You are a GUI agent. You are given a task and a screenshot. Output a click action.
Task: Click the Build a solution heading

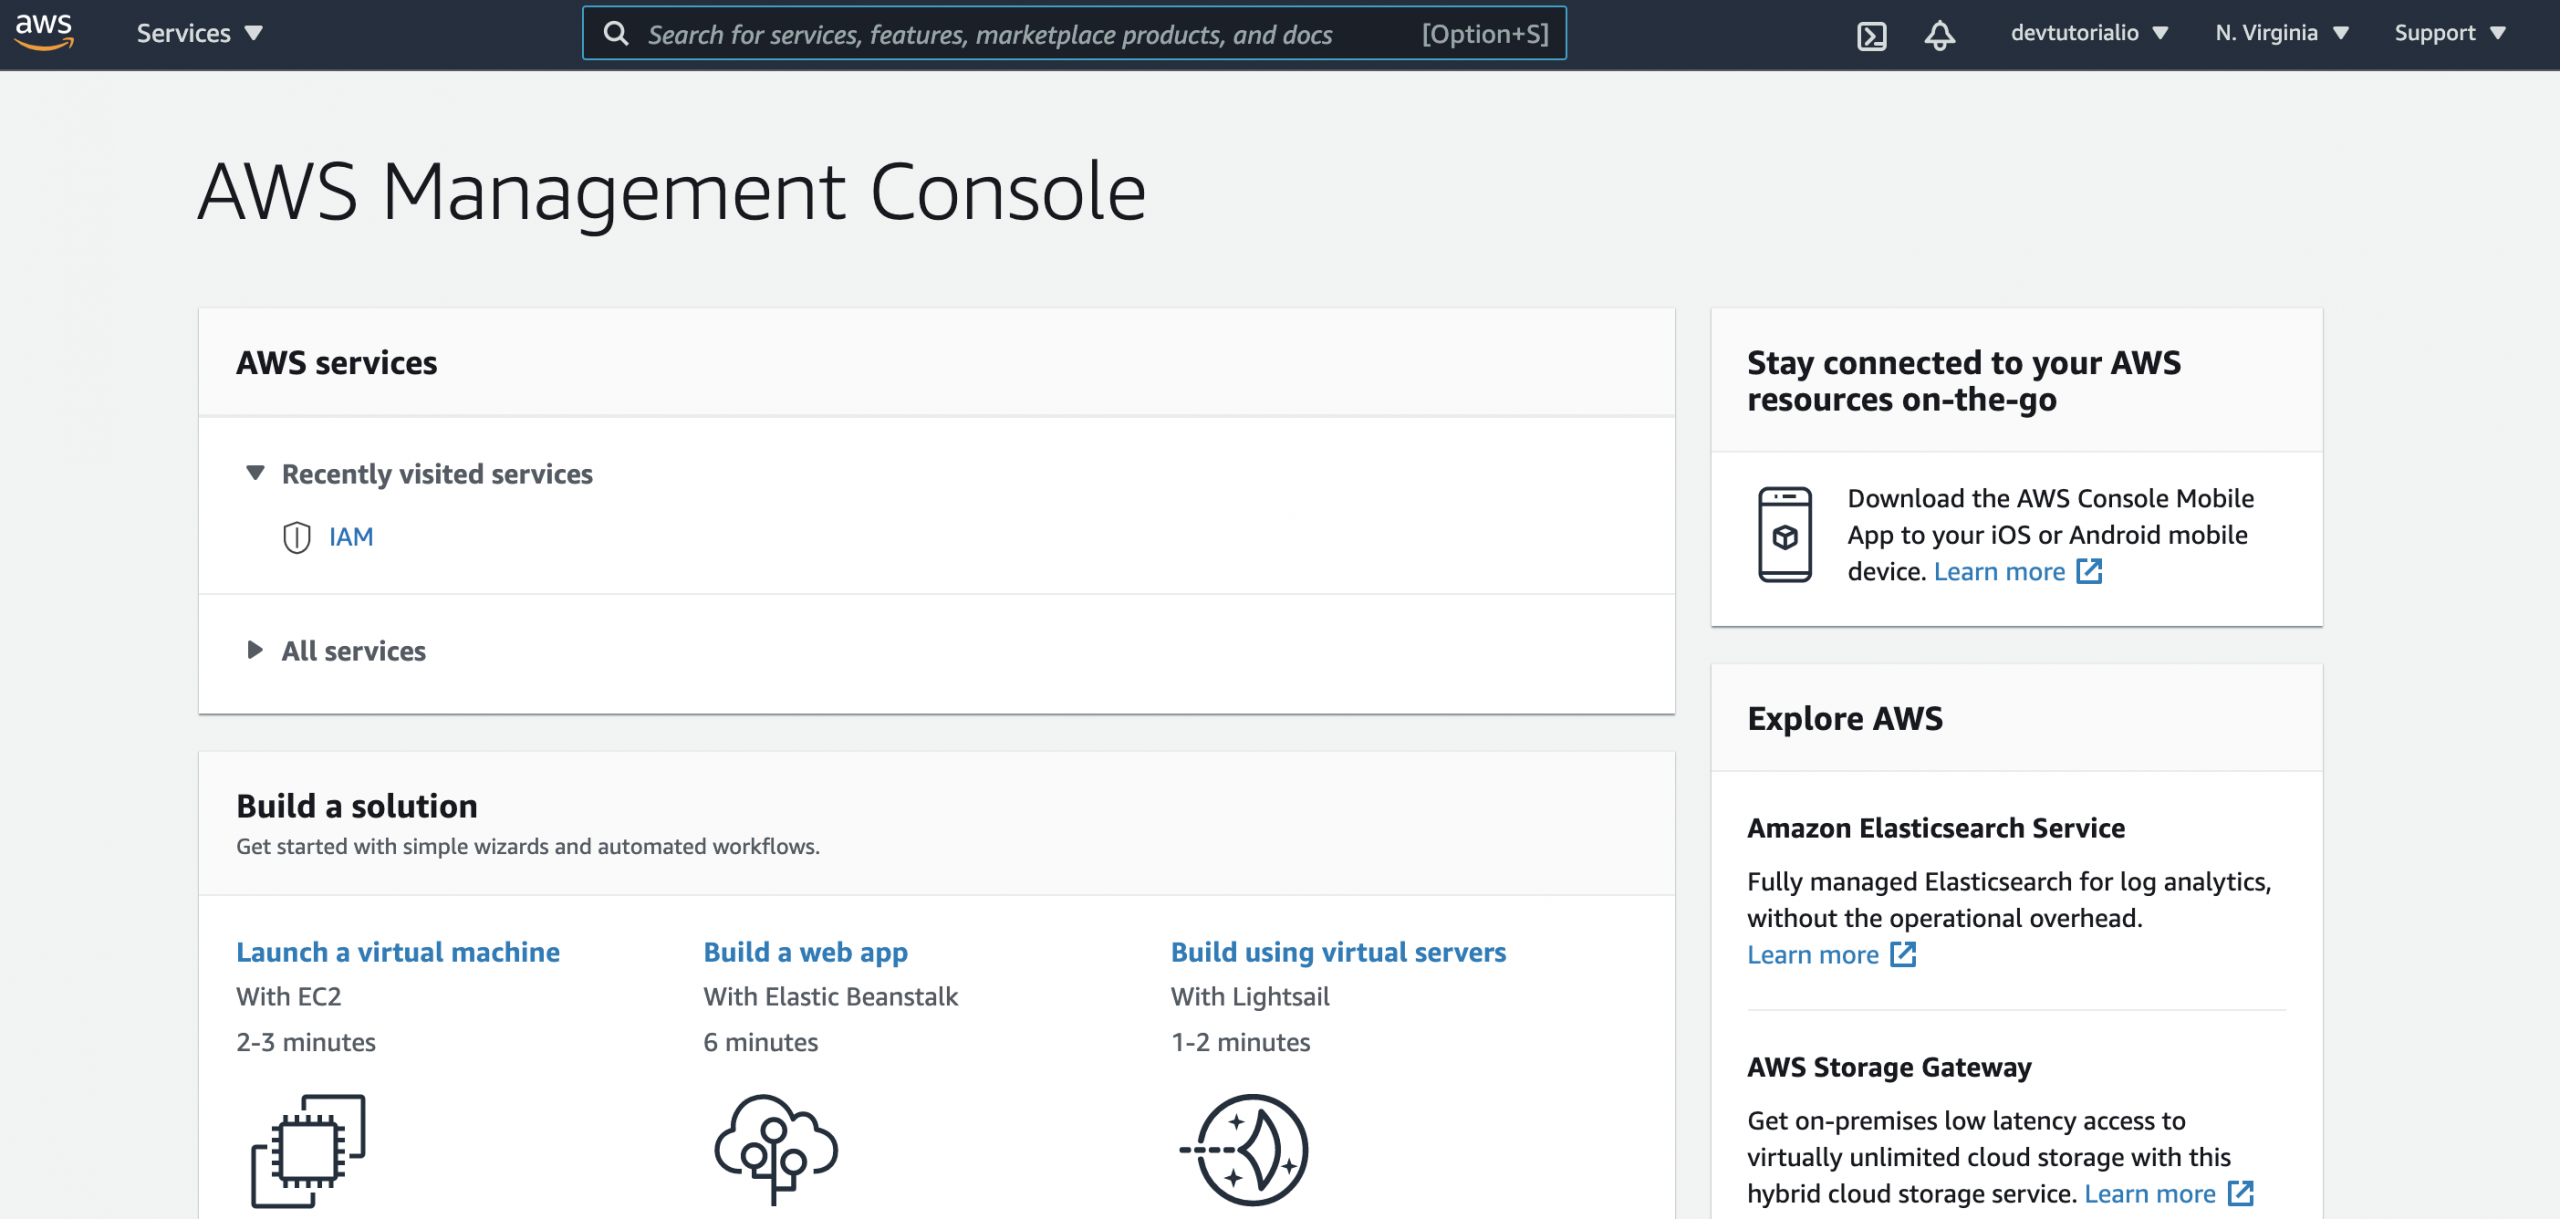357,806
